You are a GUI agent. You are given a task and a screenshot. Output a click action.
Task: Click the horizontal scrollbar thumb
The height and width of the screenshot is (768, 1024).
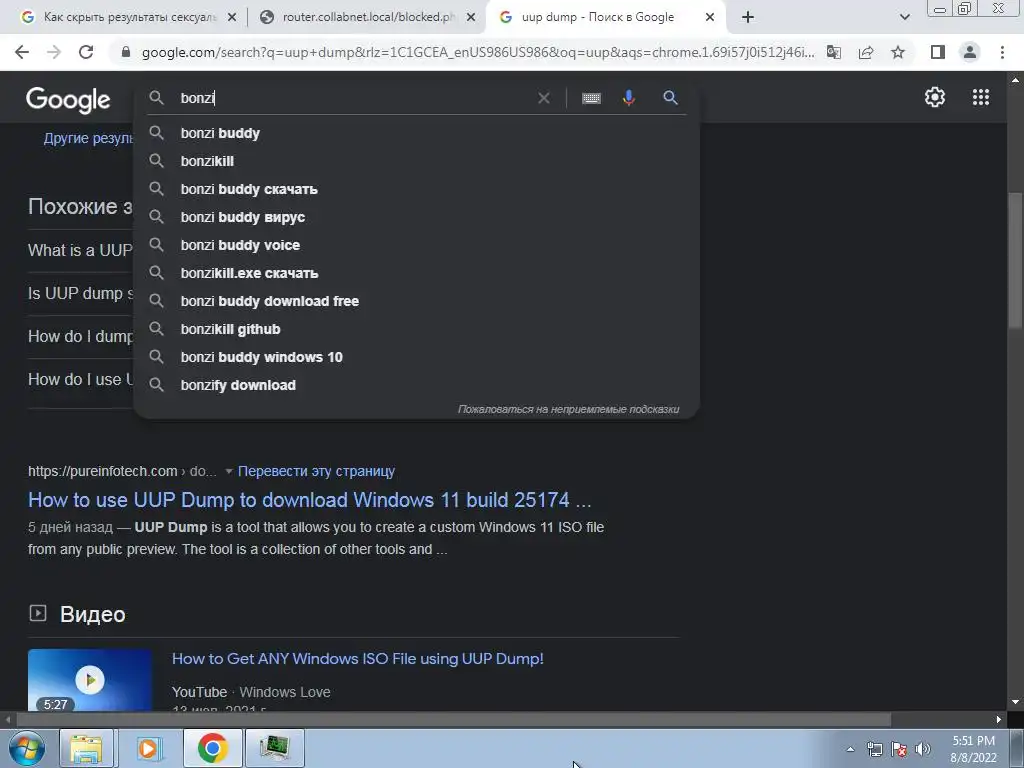click(x=453, y=720)
